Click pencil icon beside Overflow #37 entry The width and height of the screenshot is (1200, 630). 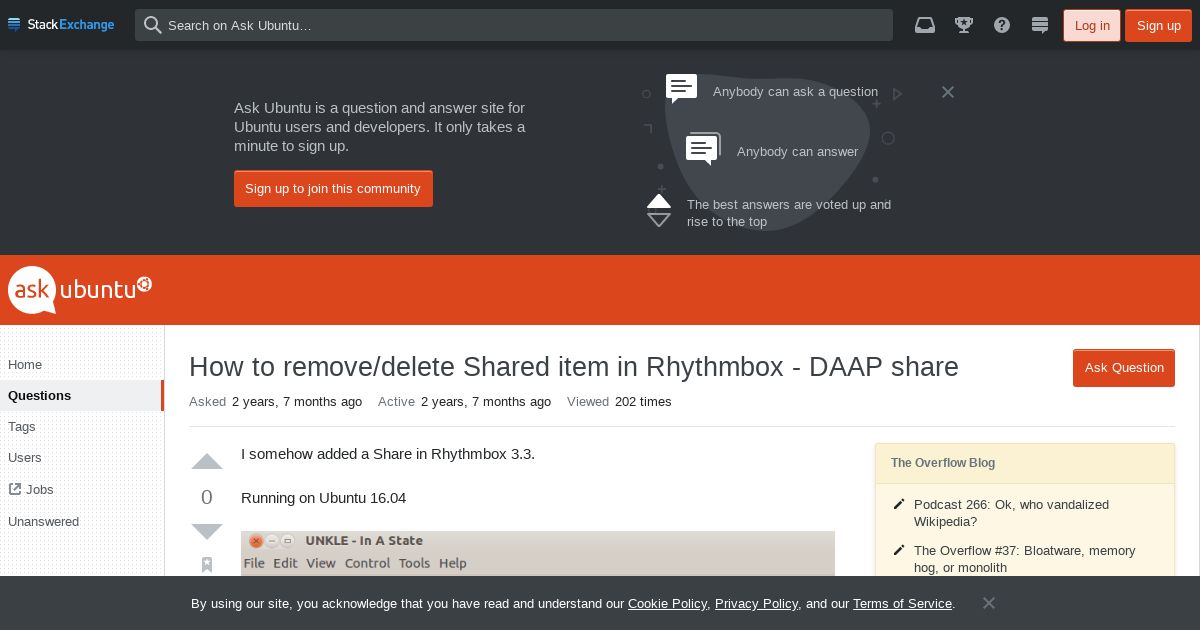pos(899,551)
